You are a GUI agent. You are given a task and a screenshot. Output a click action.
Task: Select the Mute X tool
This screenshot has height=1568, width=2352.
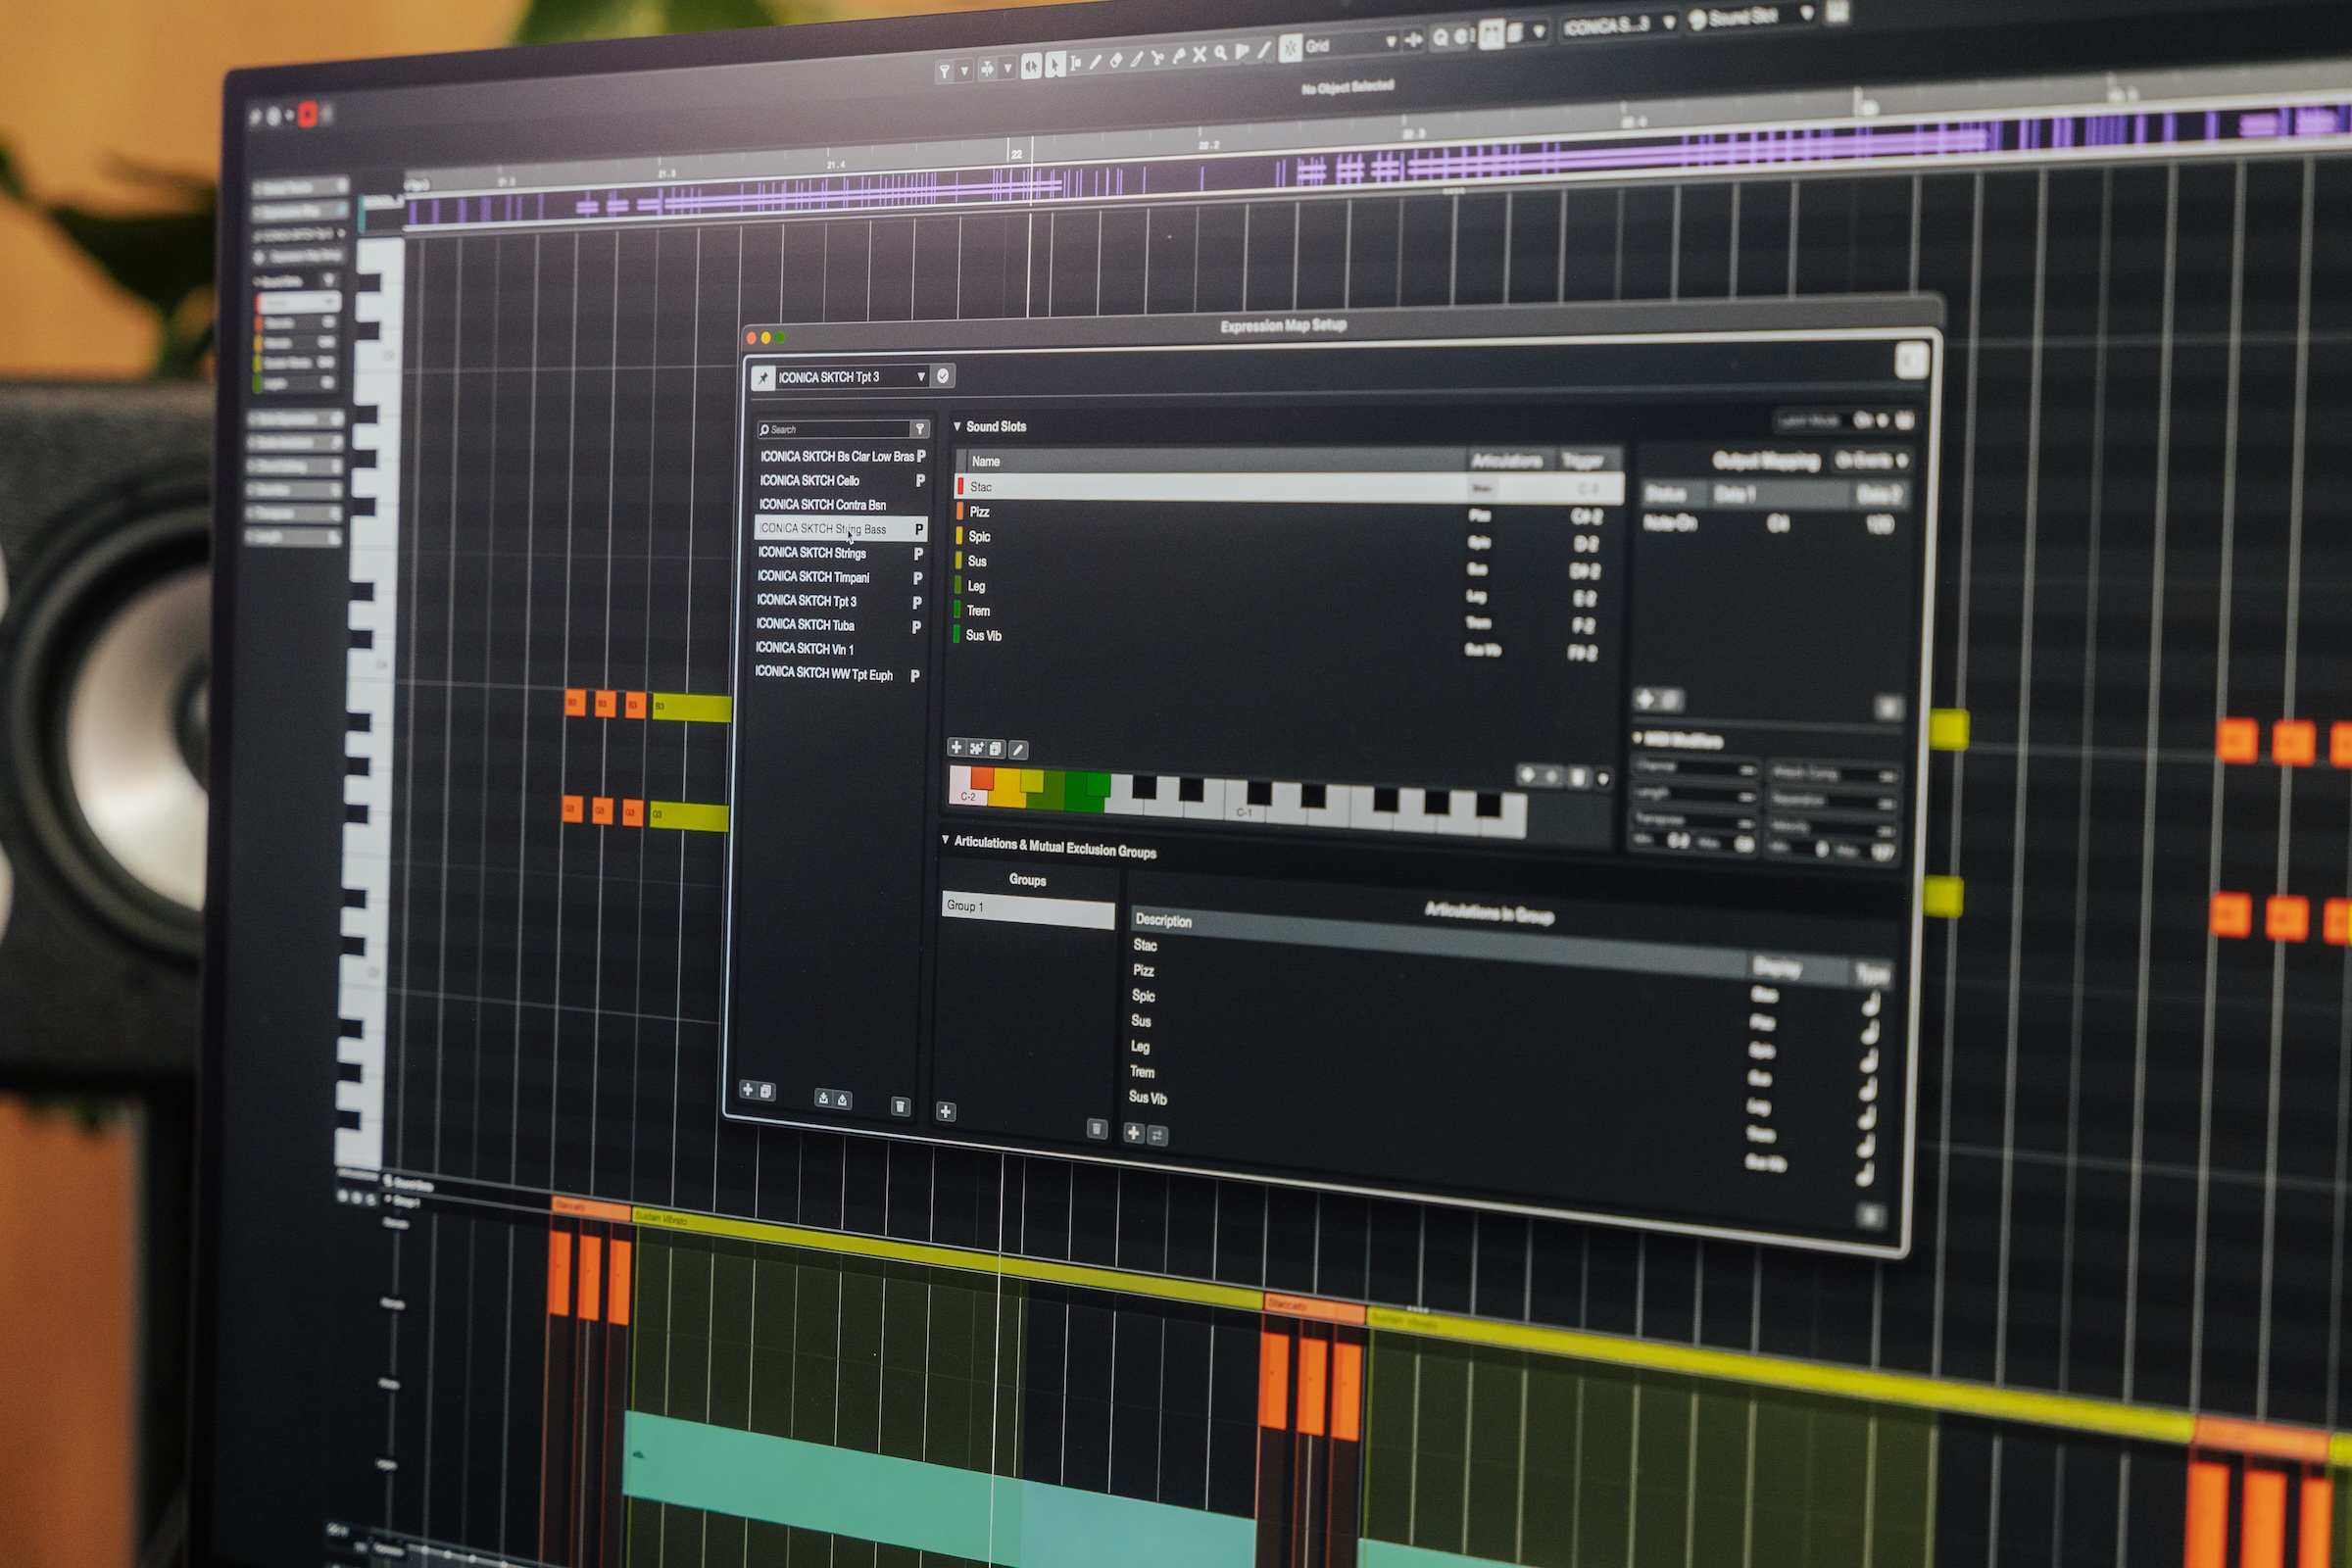coord(1200,54)
